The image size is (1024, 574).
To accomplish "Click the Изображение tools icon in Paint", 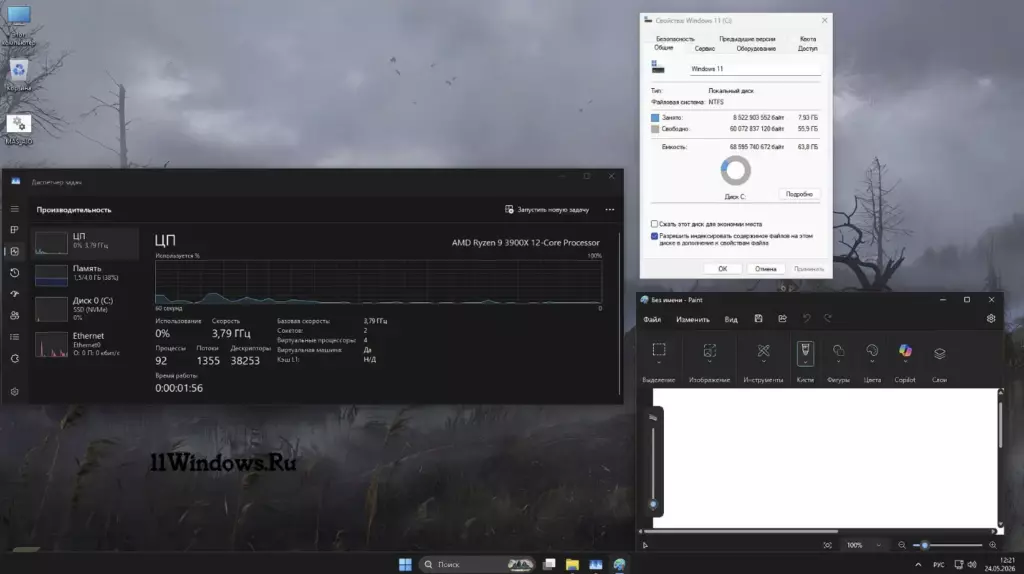I will point(709,351).
